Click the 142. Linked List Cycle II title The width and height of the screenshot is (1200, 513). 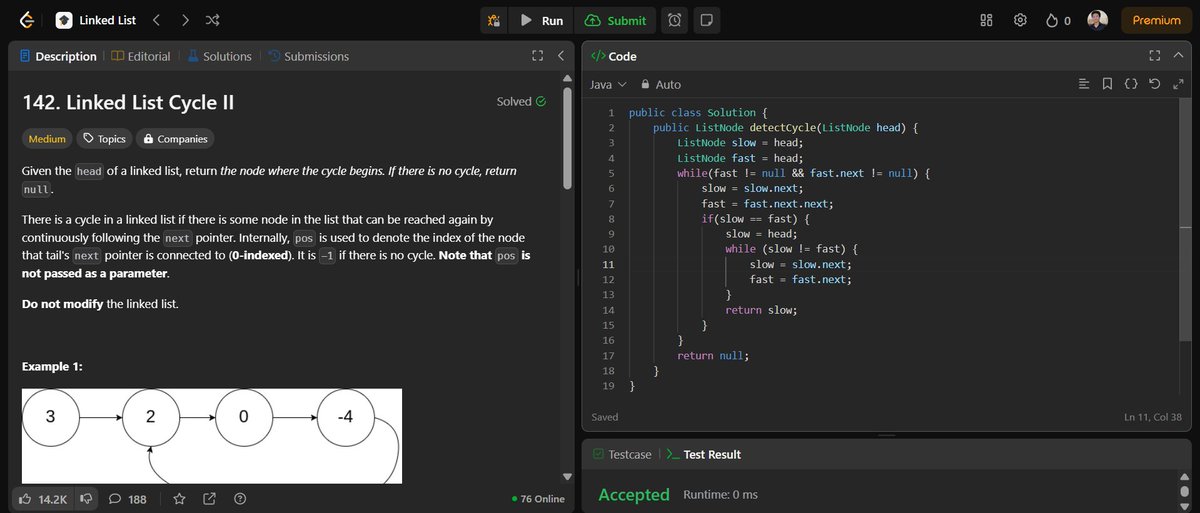(129, 102)
